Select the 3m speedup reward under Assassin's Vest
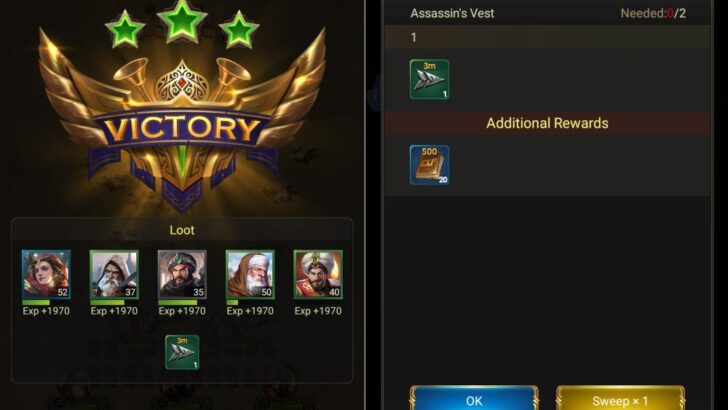 (429, 79)
